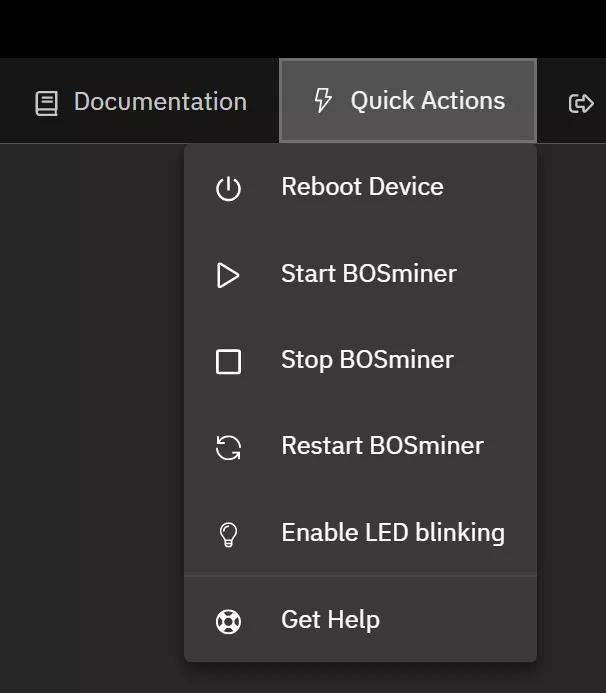Choose the Reboot Device menu entry
The width and height of the screenshot is (606, 693).
[362, 187]
